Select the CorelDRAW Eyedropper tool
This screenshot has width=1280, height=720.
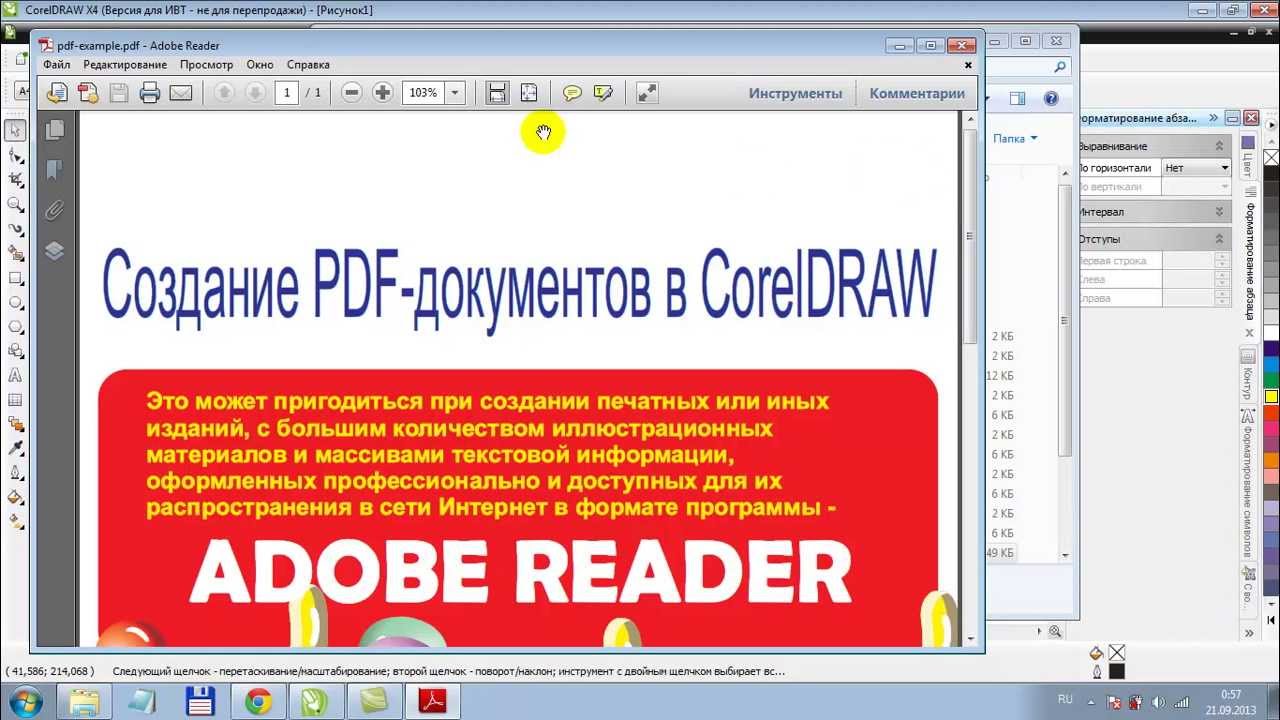coord(15,449)
